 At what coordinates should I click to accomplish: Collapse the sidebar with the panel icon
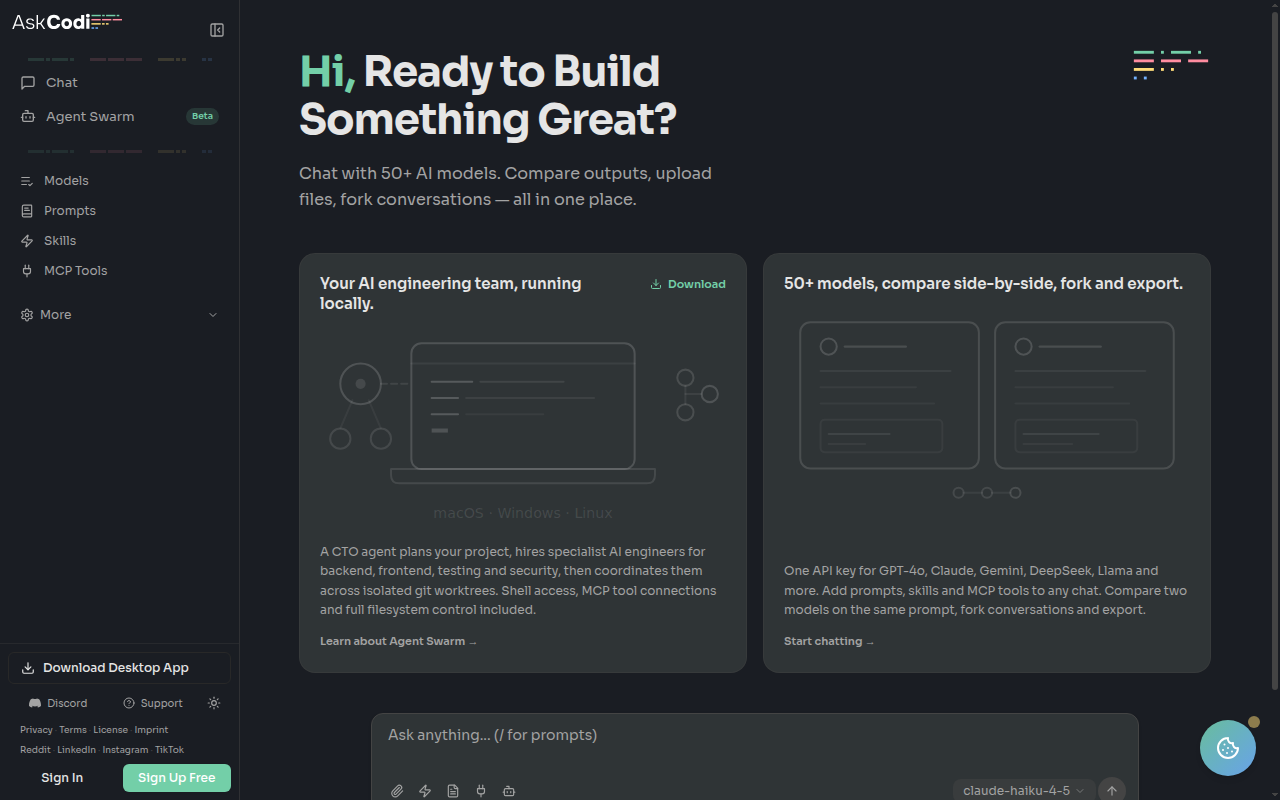(217, 30)
